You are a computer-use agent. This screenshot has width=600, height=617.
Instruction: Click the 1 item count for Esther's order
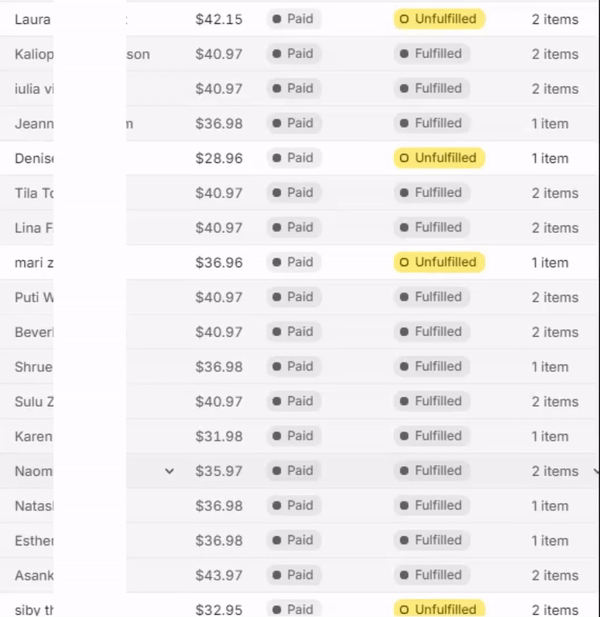pos(550,540)
